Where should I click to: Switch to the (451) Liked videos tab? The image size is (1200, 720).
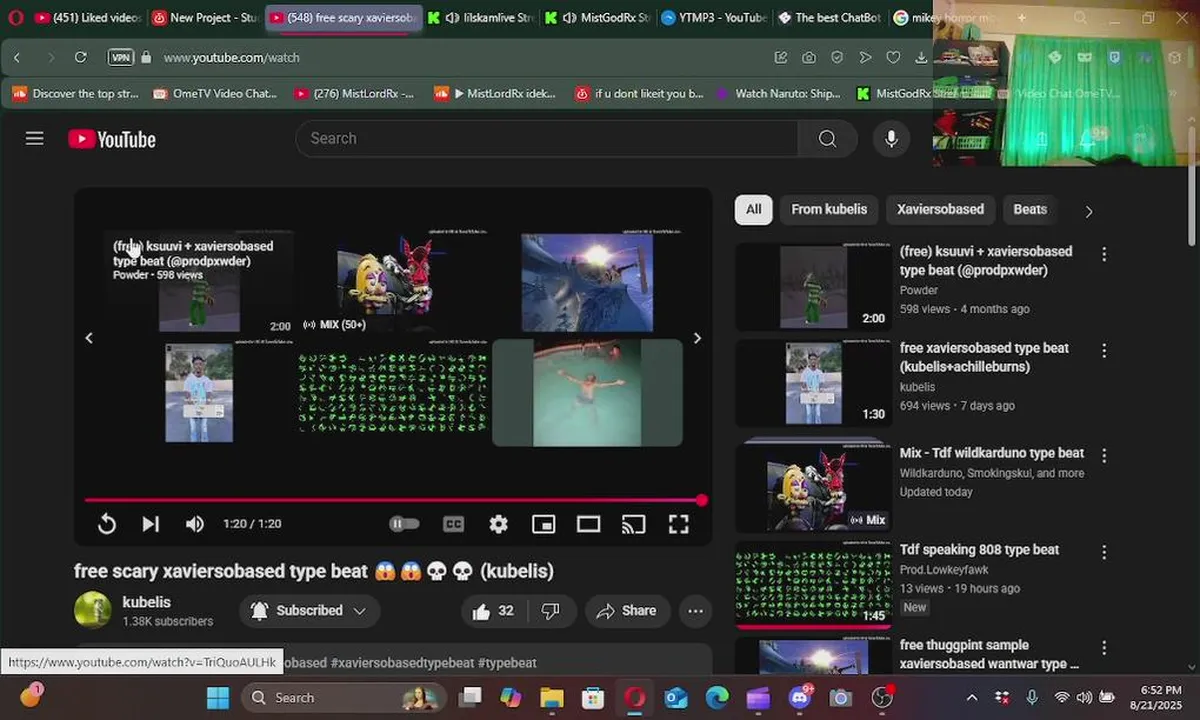(x=87, y=18)
